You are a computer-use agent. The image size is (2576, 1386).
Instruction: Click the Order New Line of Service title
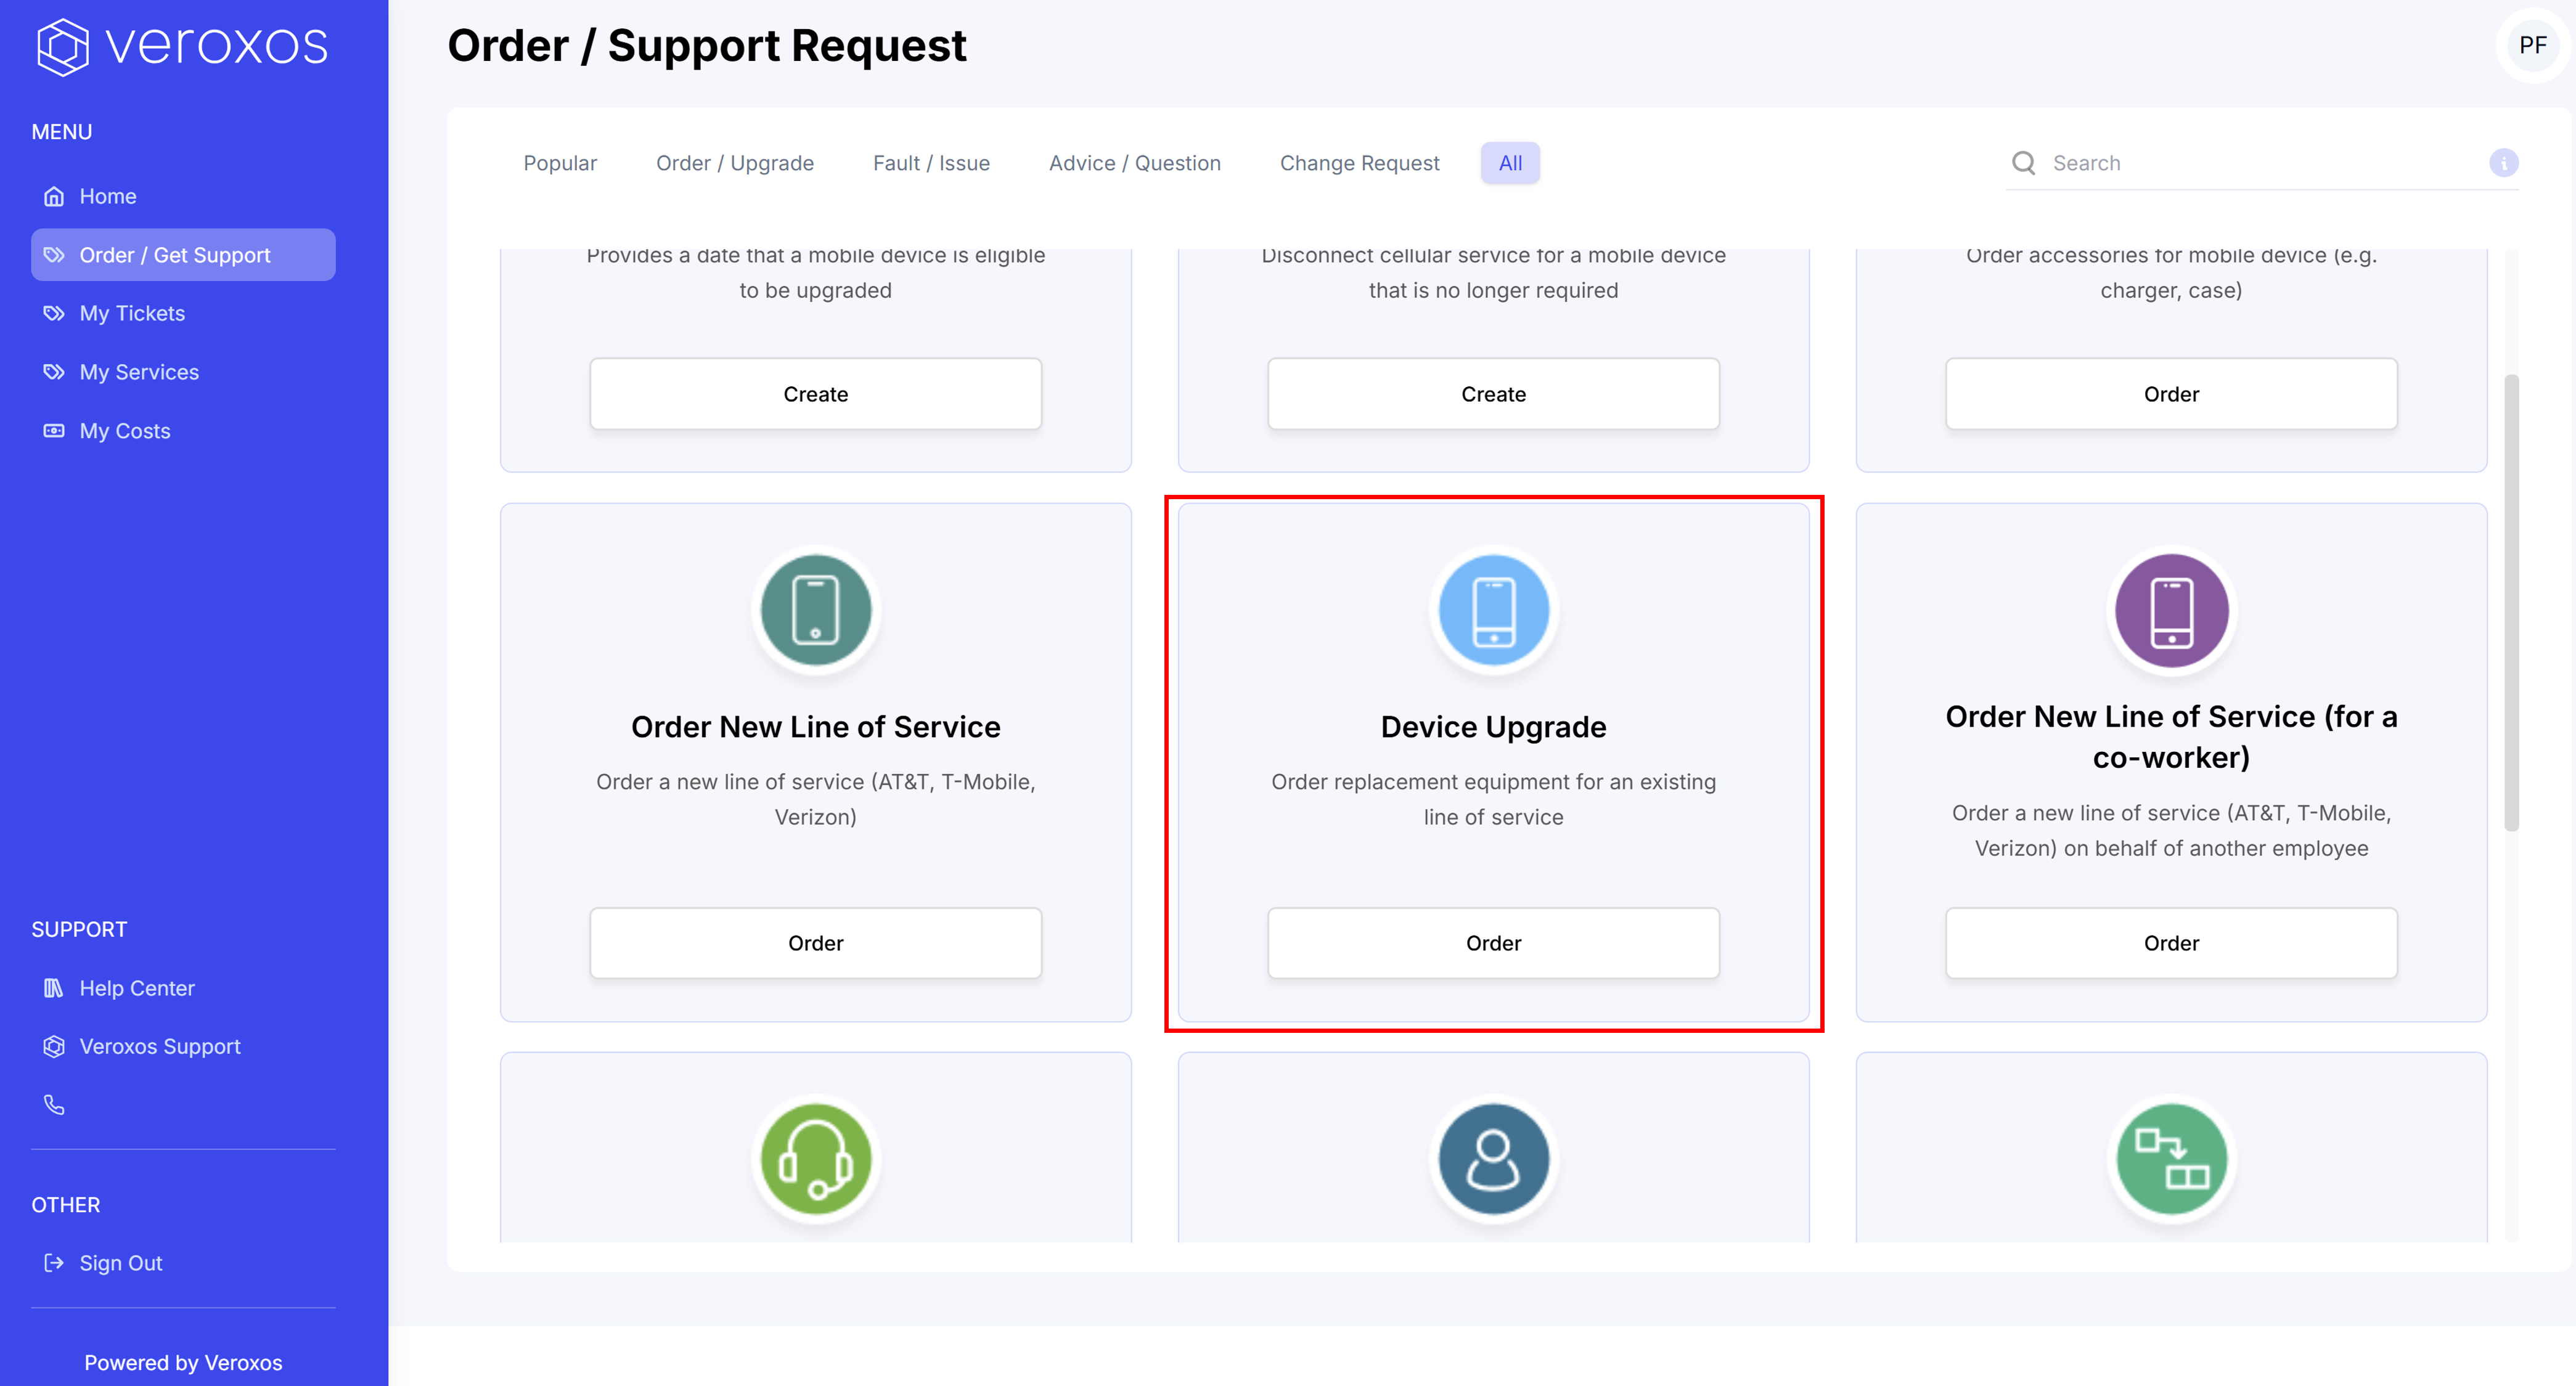(815, 727)
